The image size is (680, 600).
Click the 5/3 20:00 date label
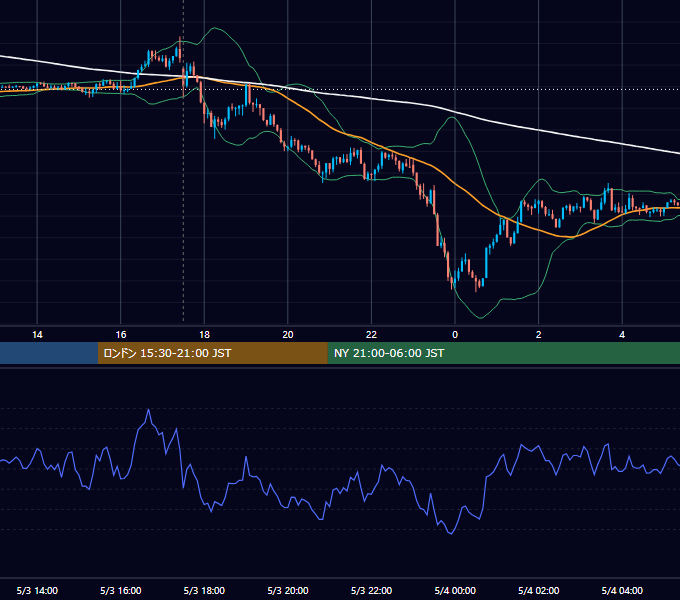click(x=288, y=590)
